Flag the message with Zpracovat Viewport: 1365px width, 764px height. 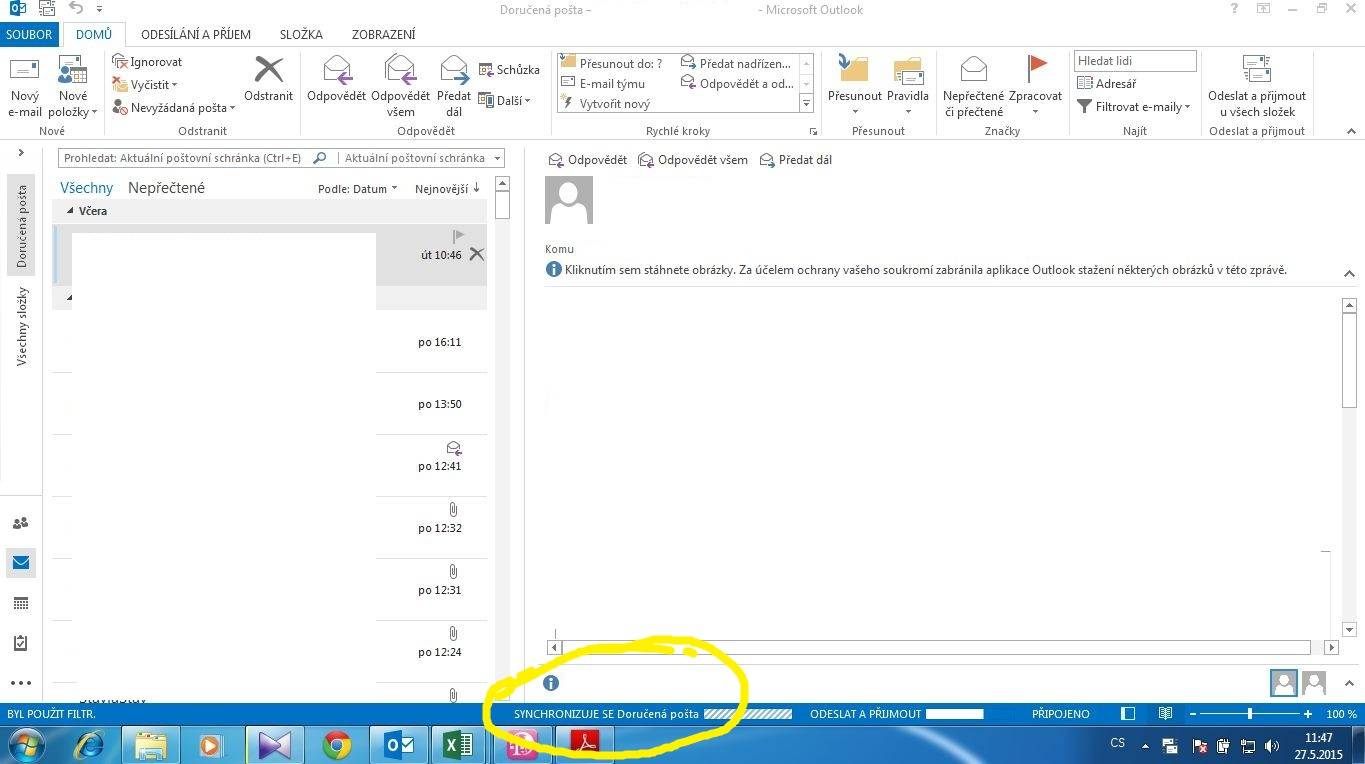point(1035,87)
